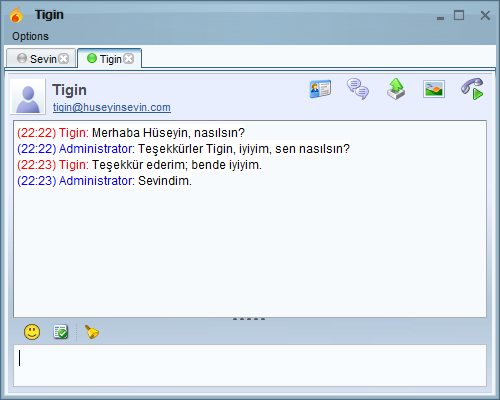Toggle the spell check icon
500x400 pixels.
click(61, 332)
